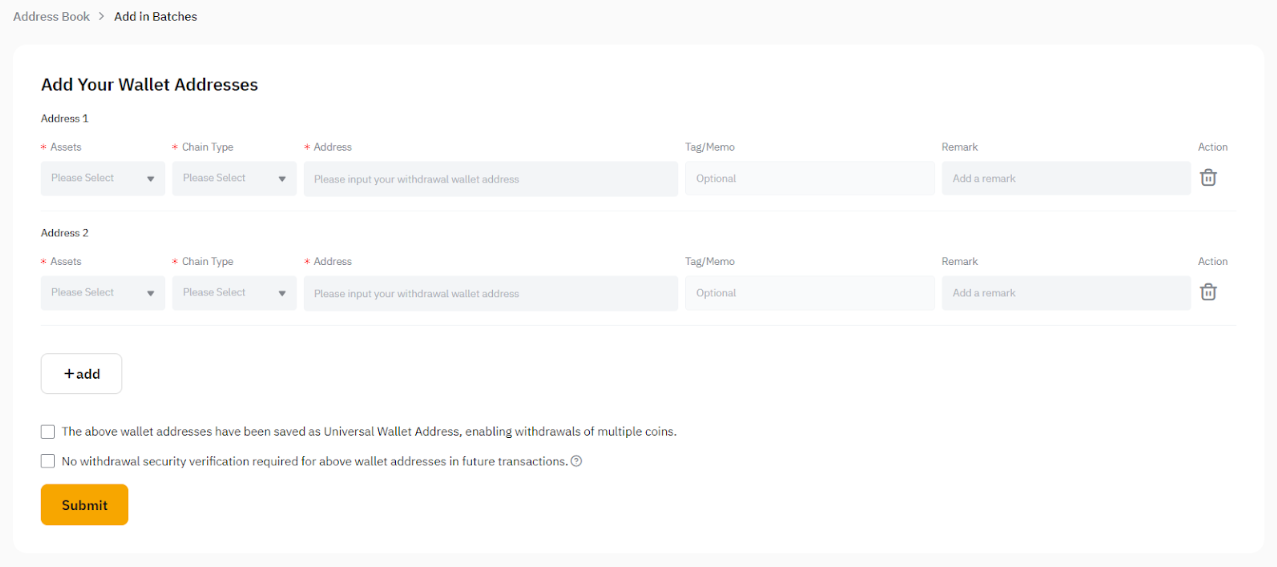Expand the Assets dropdown for Address 2
Screen dimensions: 1277x567
click(103, 292)
